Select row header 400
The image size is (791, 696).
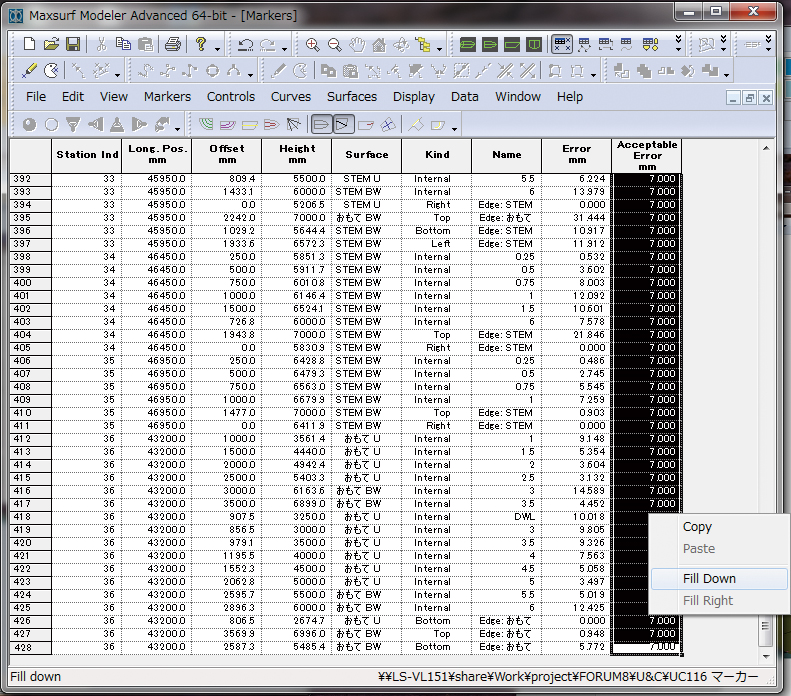30,283
